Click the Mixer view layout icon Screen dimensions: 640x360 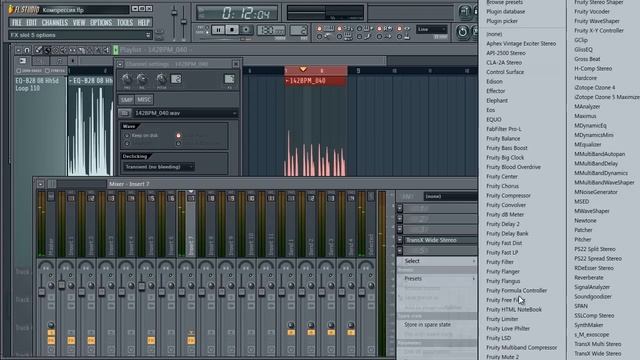pyautogui.click(x=52, y=184)
